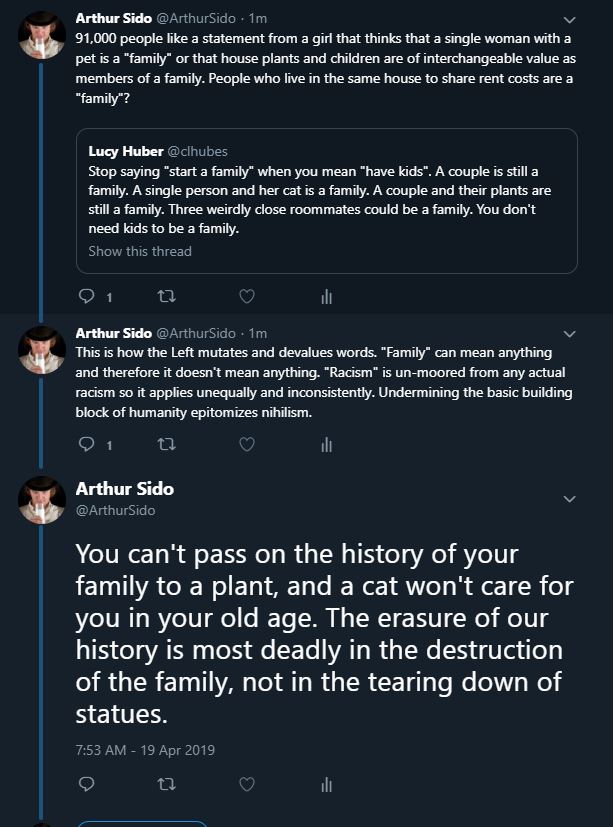Click the "Show this thread" link
Image resolution: width=613 pixels, height=827 pixels.
[x=140, y=252]
